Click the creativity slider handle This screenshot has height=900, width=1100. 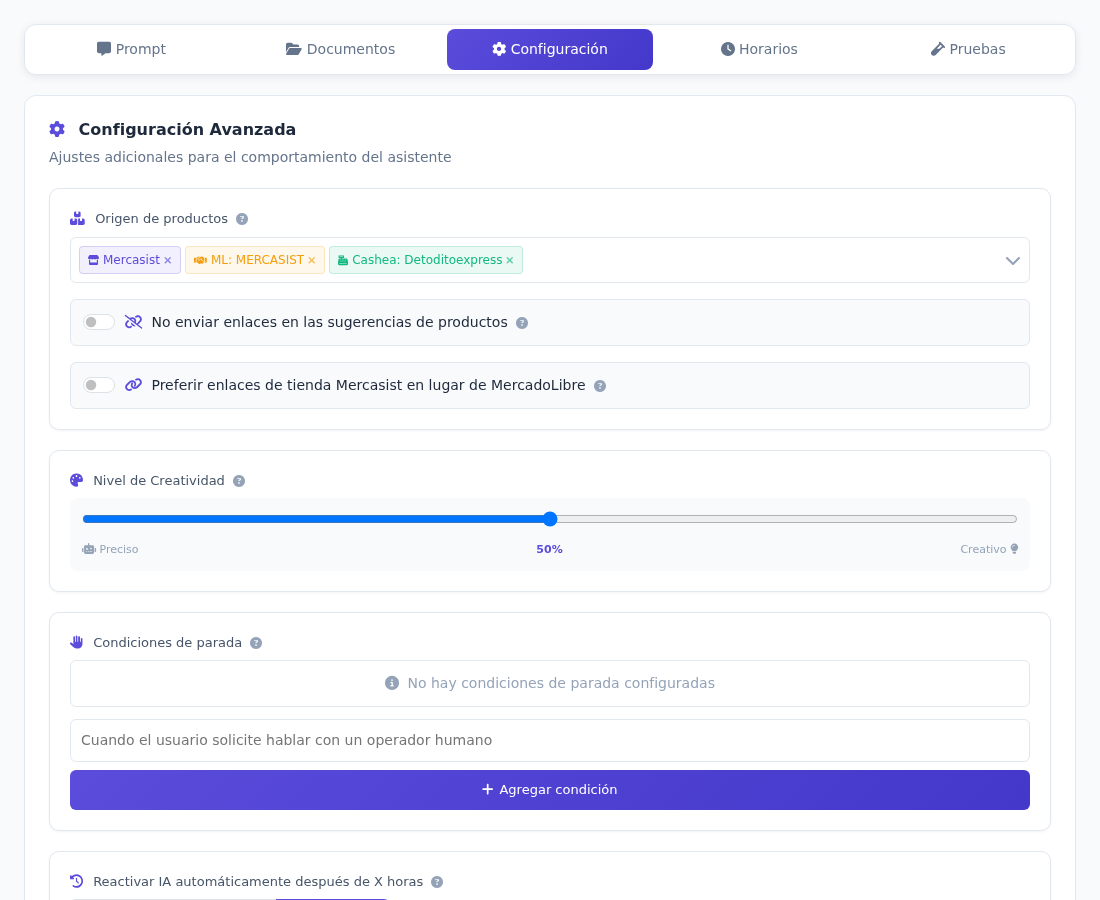click(x=550, y=519)
